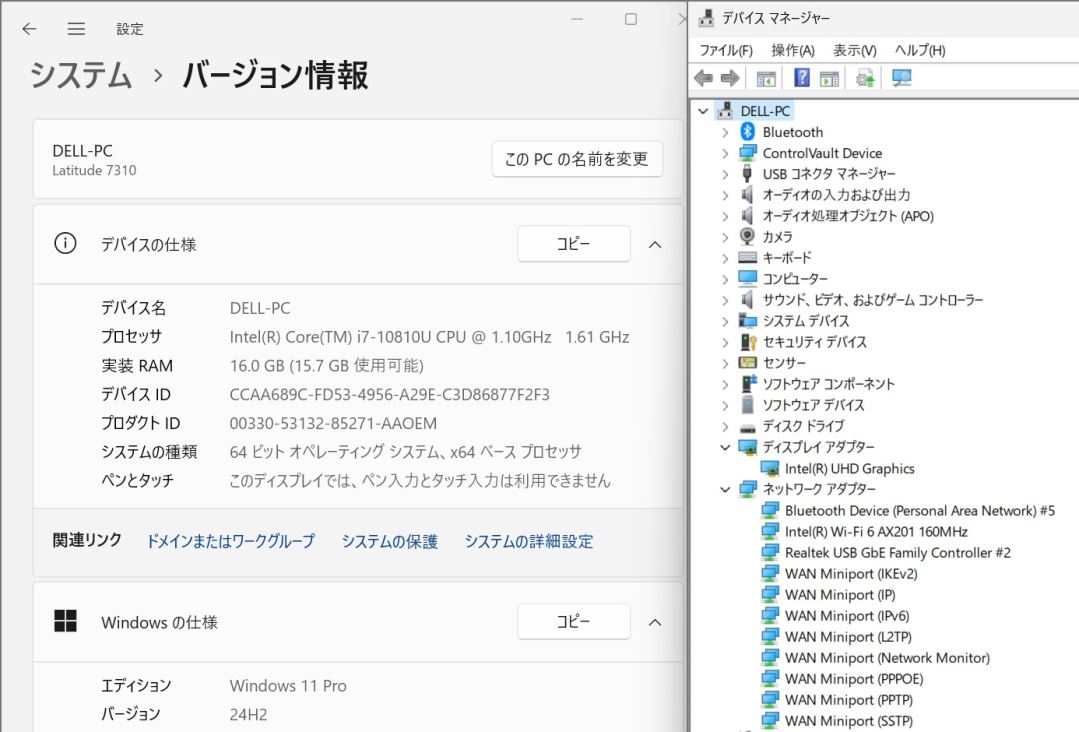The width and height of the screenshot is (1079, 732).
Task: Click the show/hide console tree toolbar icon
Action: pos(766,78)
